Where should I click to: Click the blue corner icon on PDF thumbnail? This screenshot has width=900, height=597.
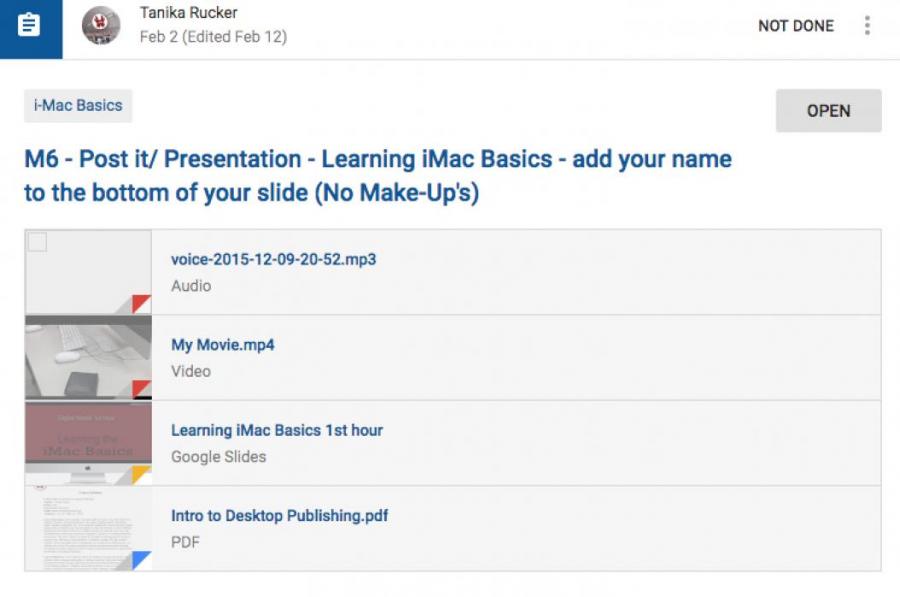click(x=143, y=561)
